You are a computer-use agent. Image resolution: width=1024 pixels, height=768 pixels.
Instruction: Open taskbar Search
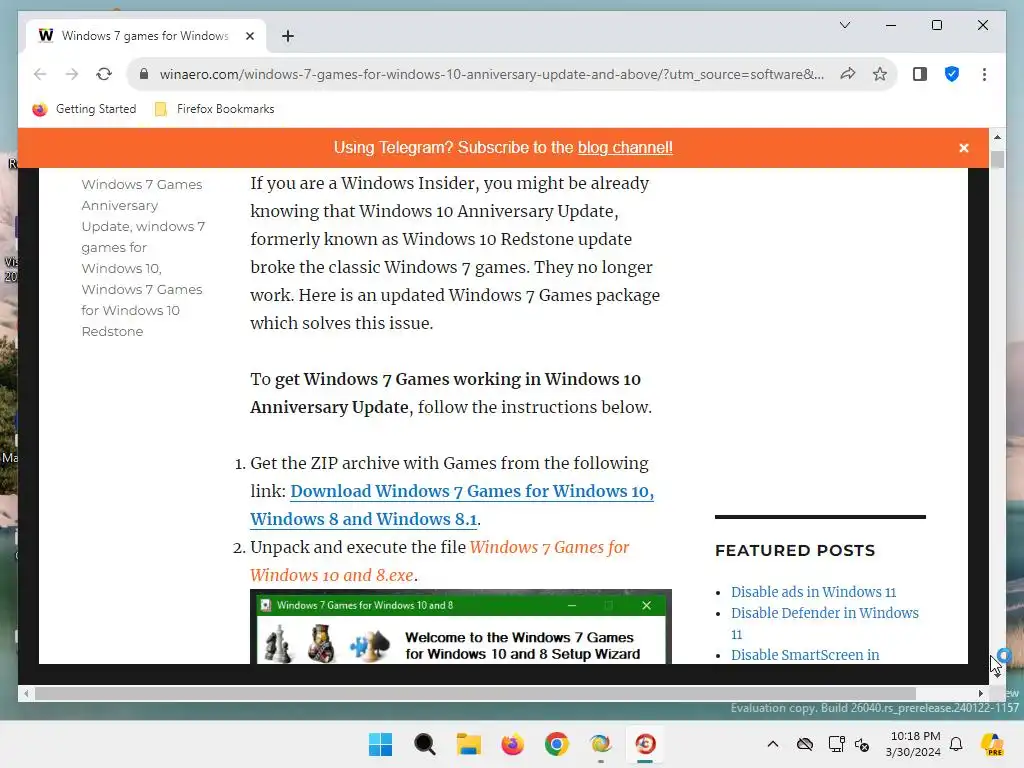pos(424,744)
